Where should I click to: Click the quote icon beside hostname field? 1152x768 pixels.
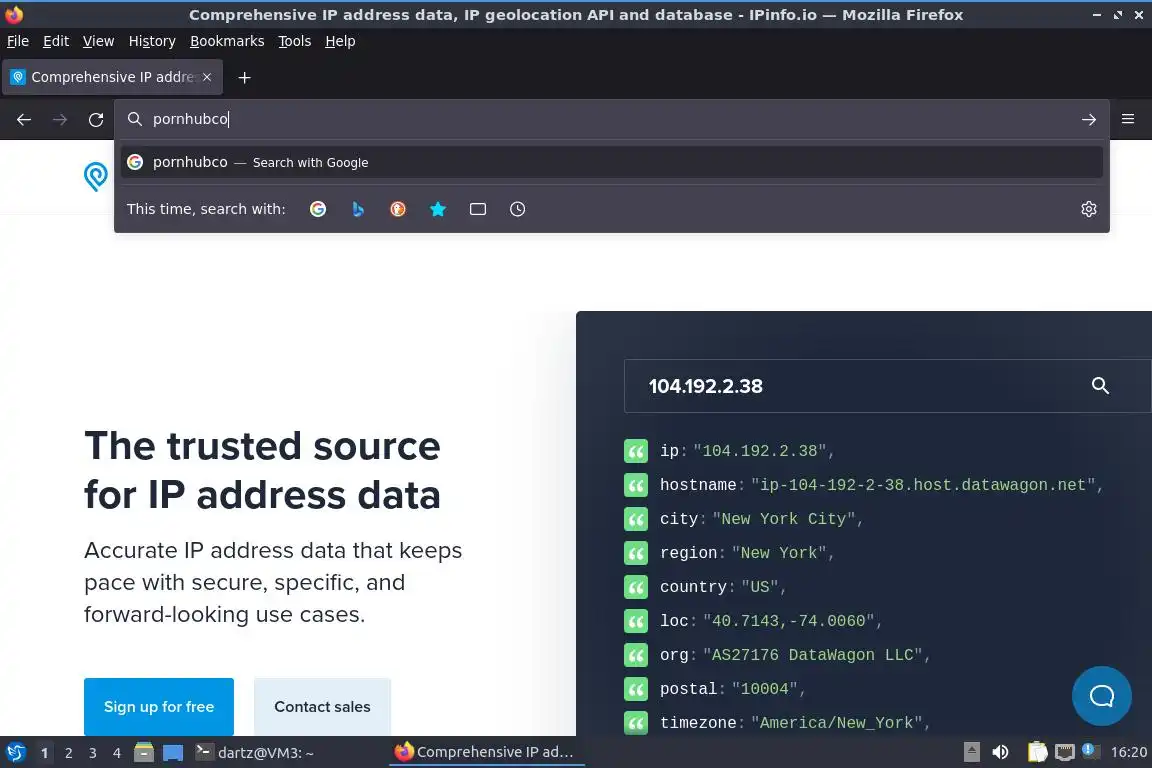coord(636,485)
